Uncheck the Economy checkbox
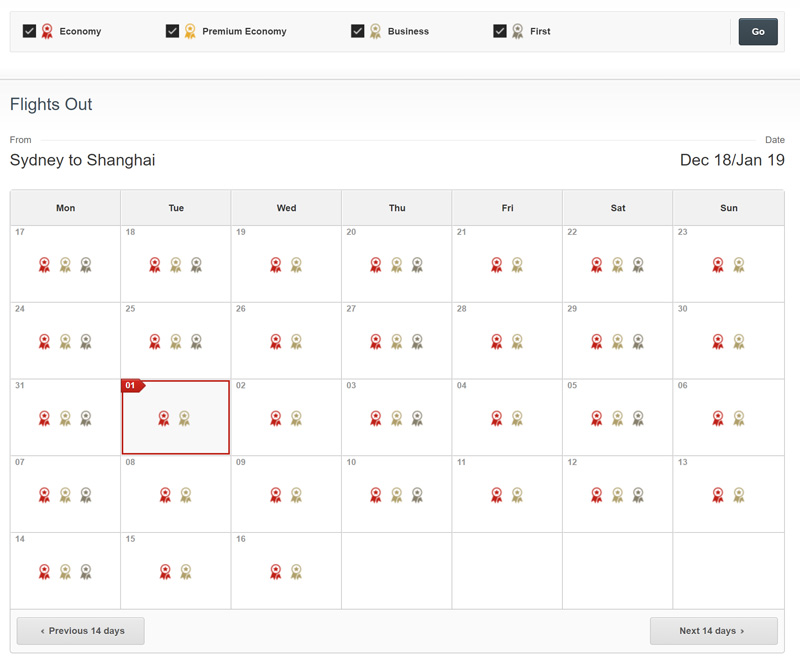This screenshot has width=800, height=665. tap(30, 31)
